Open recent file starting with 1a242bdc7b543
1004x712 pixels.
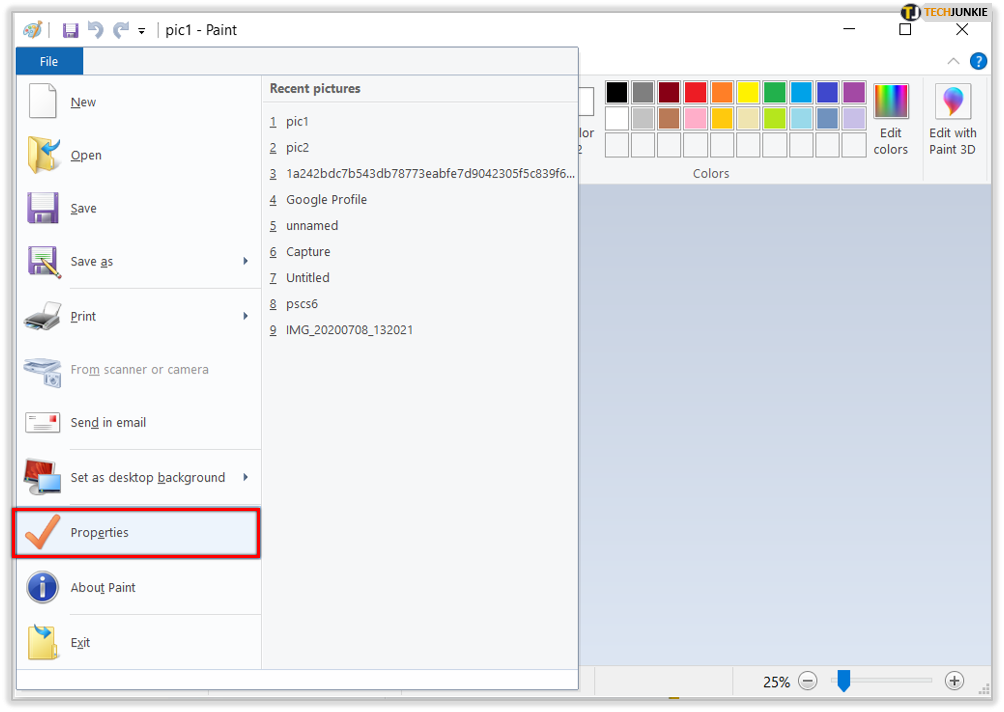pyautogui.click(x=421, y=174)
